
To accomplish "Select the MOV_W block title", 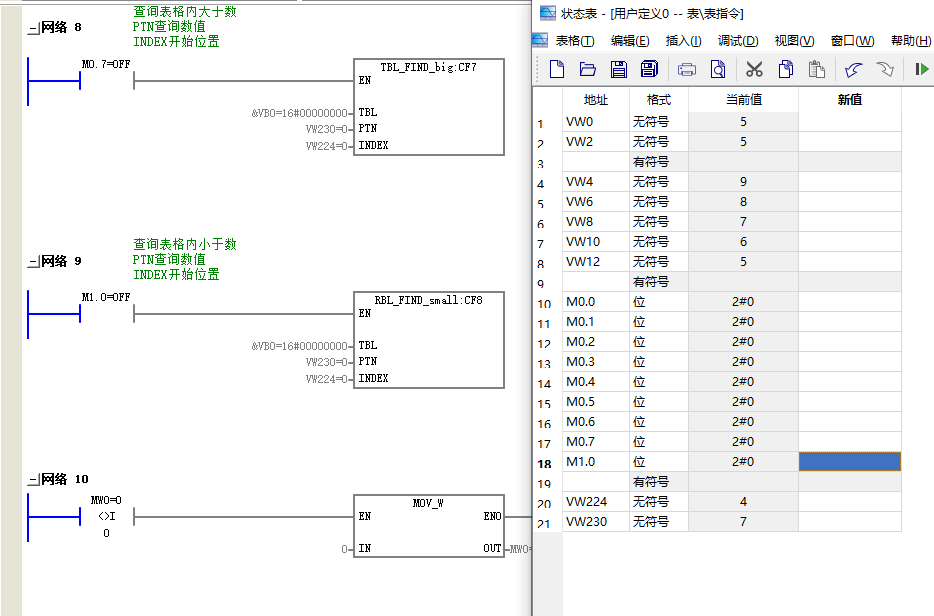I will 428,503.
